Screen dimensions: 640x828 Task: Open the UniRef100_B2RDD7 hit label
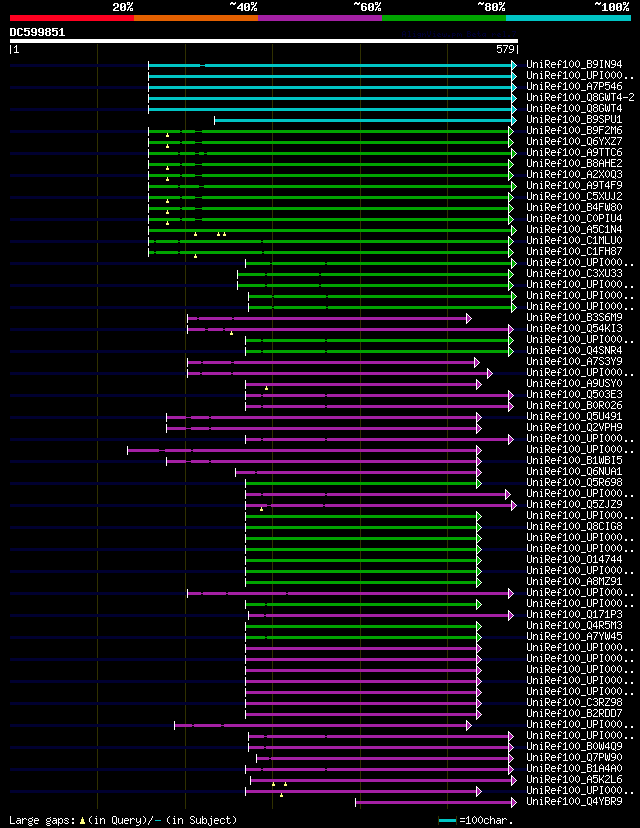[x=574, y=713]
